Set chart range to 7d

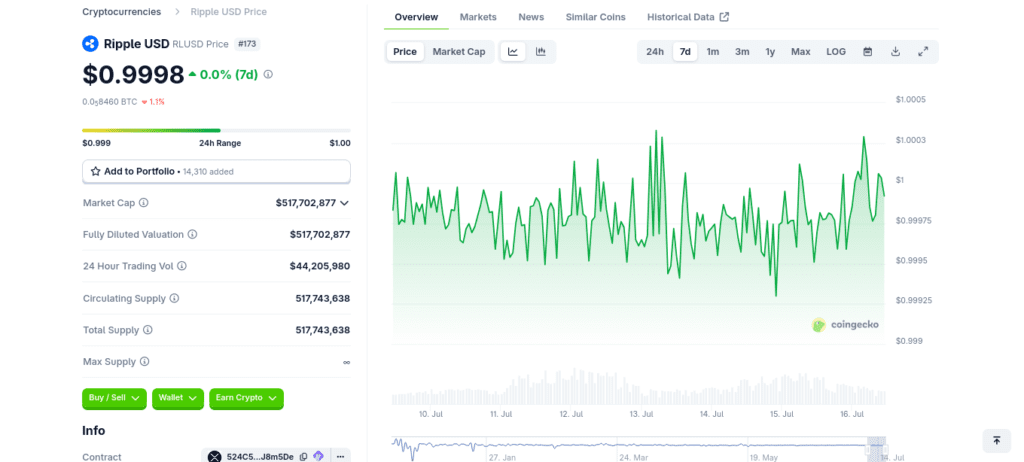point(685,52)
